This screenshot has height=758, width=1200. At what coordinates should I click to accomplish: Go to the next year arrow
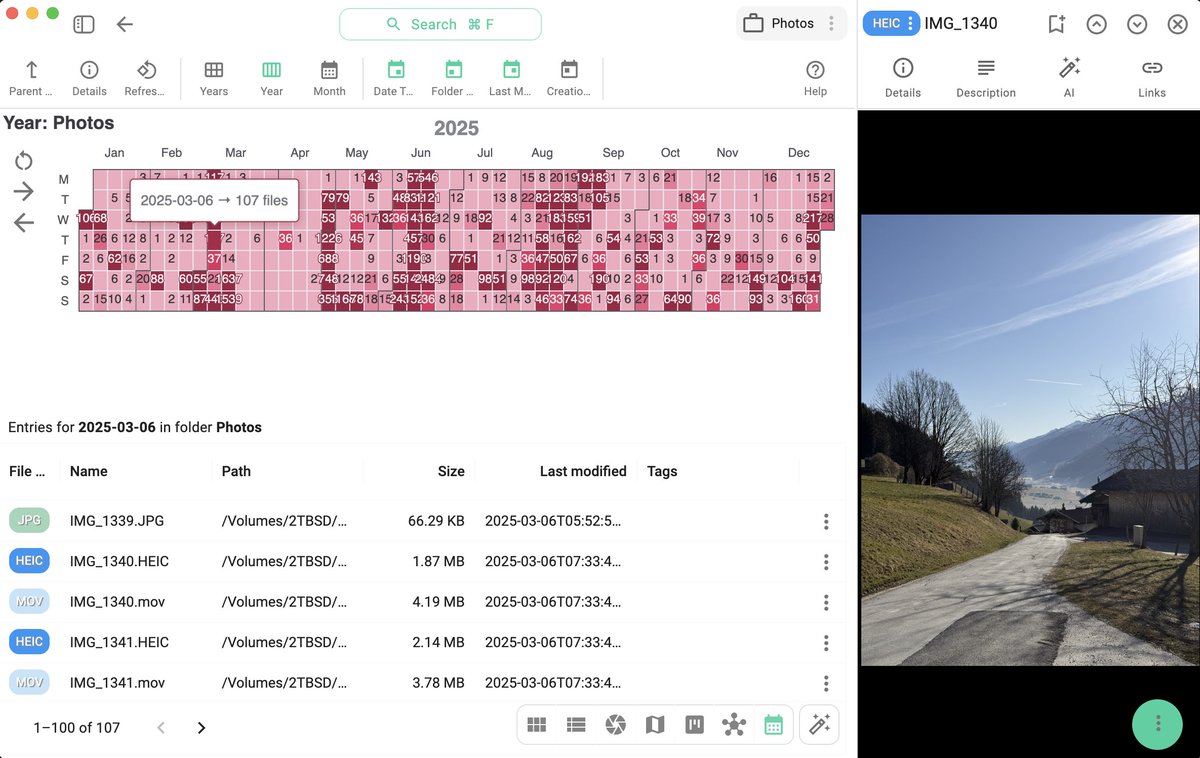point(24,192)
